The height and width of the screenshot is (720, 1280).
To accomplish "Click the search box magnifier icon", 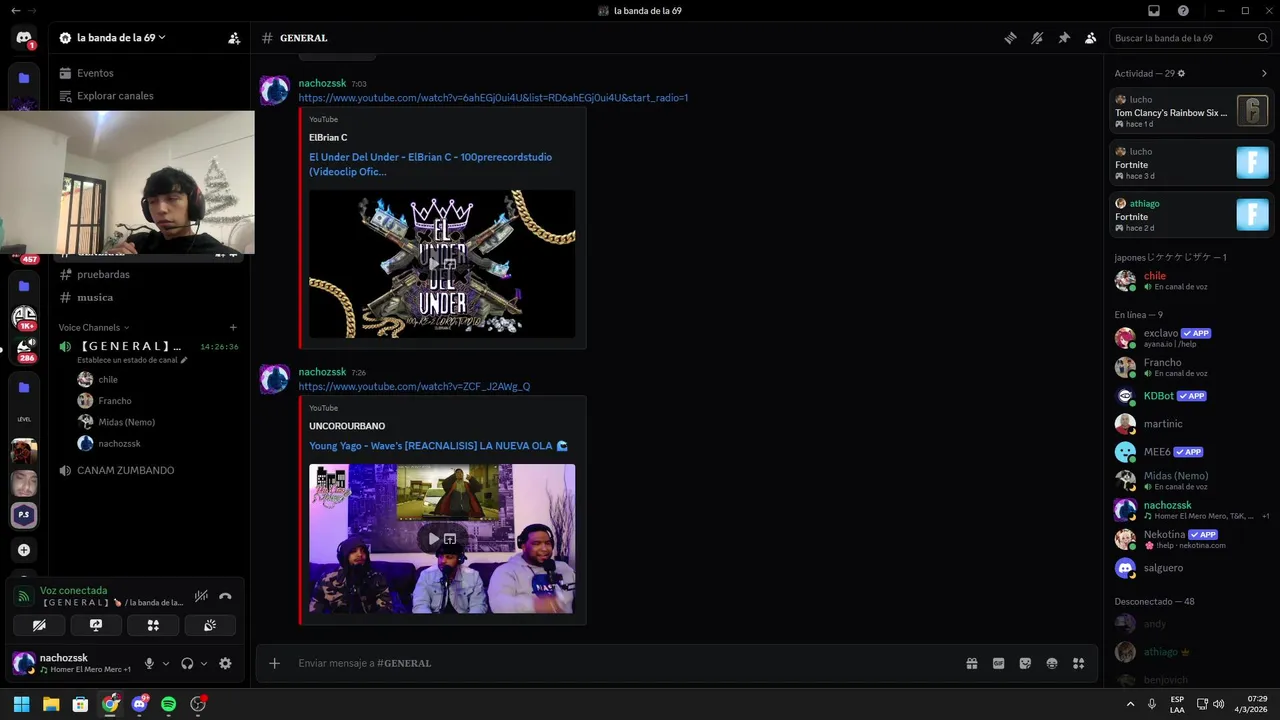I will tap(1263, 38).
